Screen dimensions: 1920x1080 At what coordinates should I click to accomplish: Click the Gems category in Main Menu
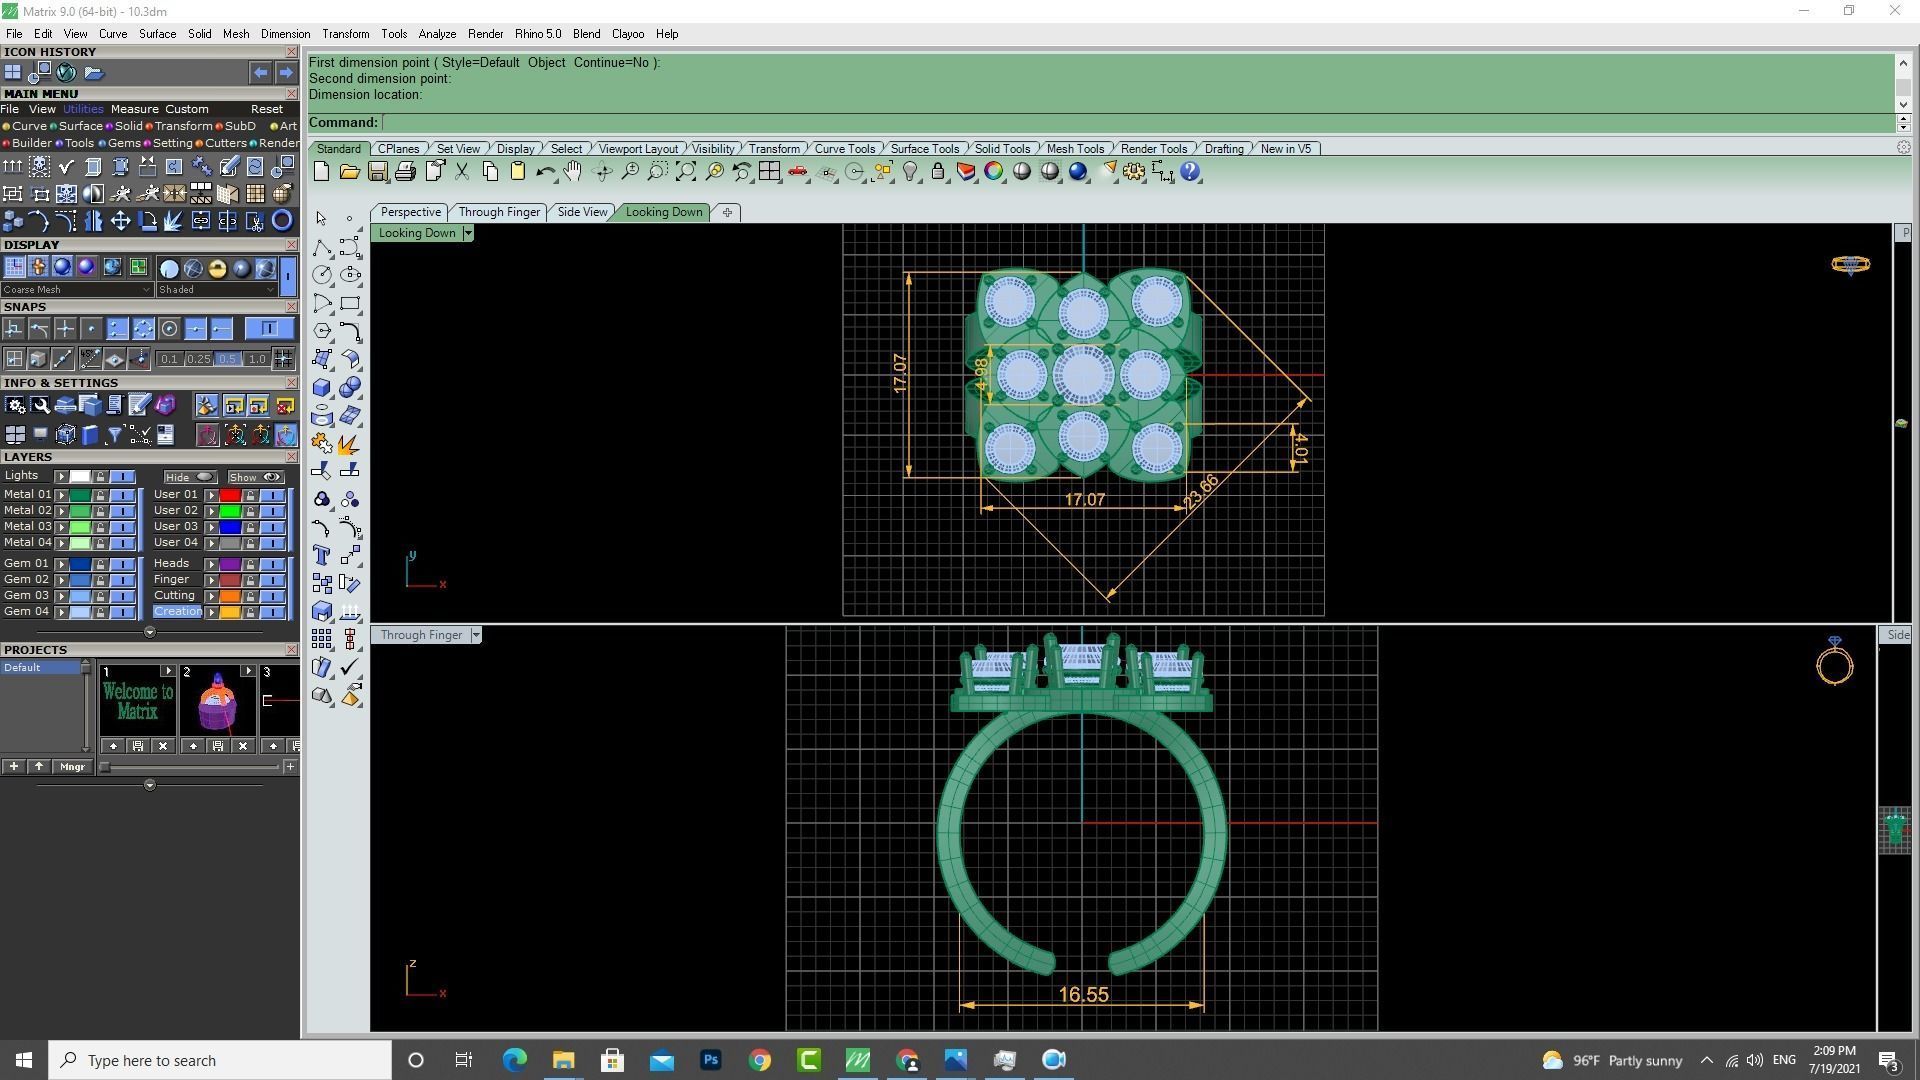pyautogui.click(x=123, y=143)
